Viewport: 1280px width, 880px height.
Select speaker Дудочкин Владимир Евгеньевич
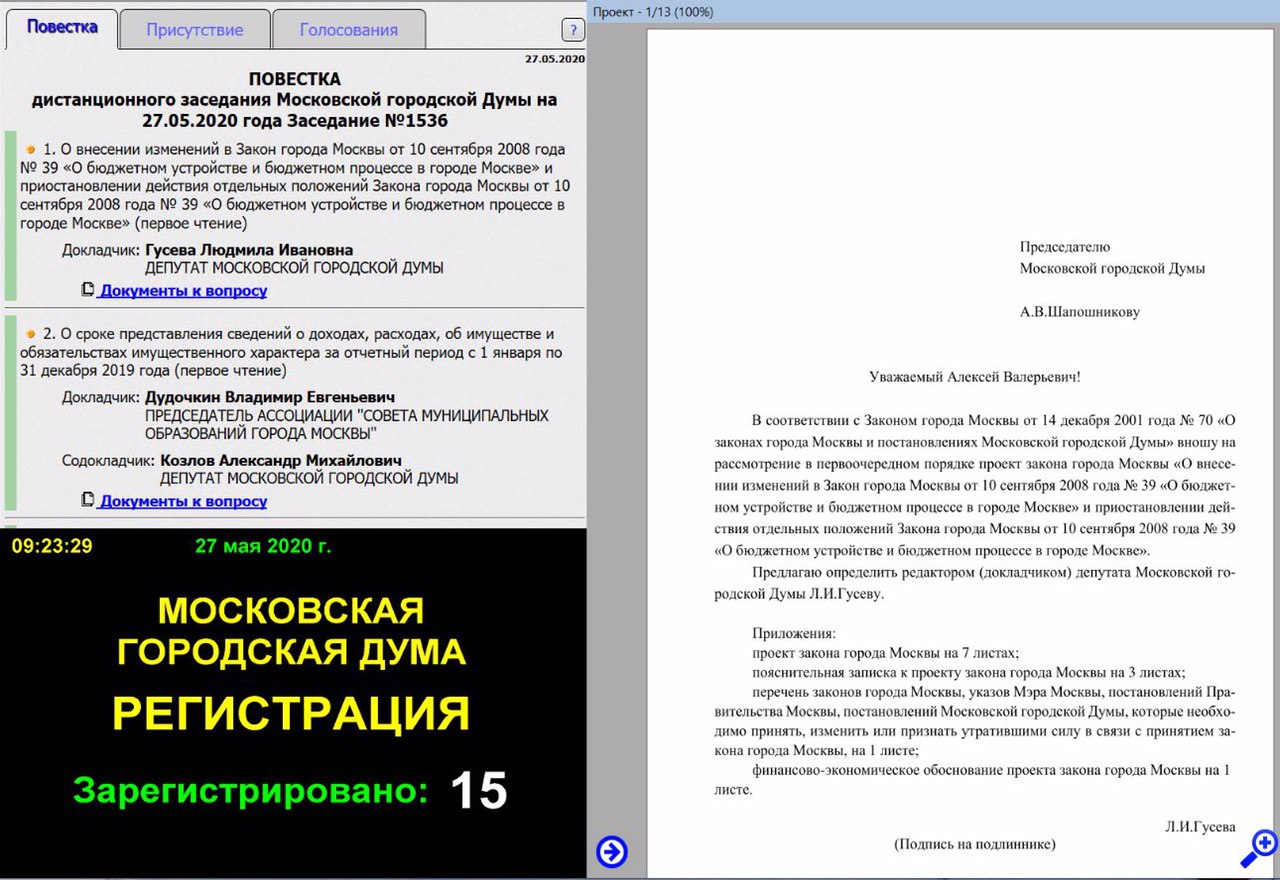click(270, 397)
